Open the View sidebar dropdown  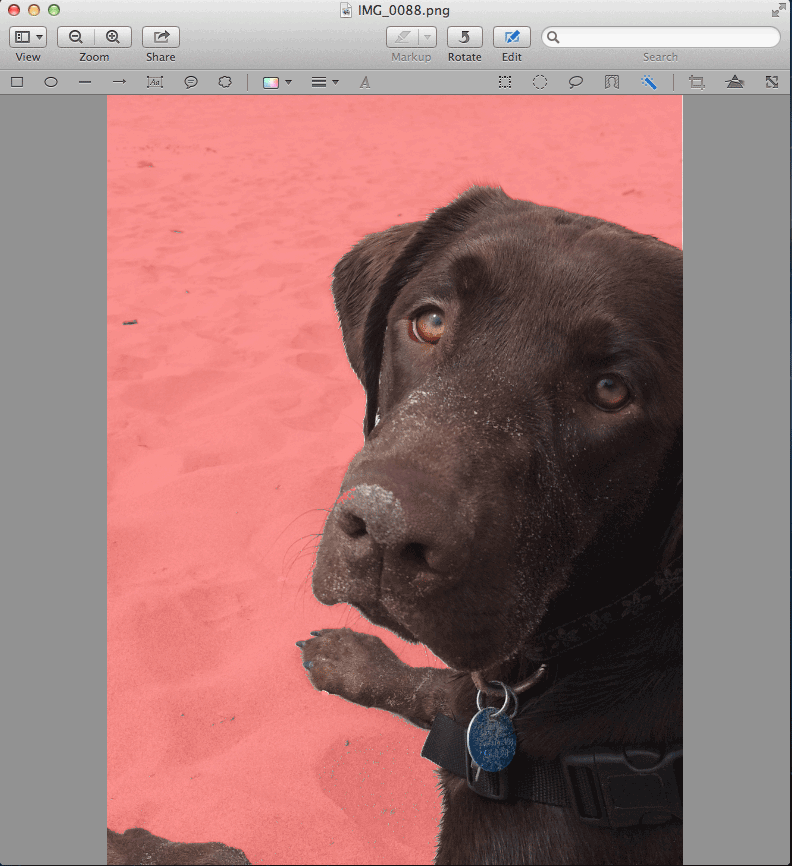pyautogui.click(x=28, y=37)
